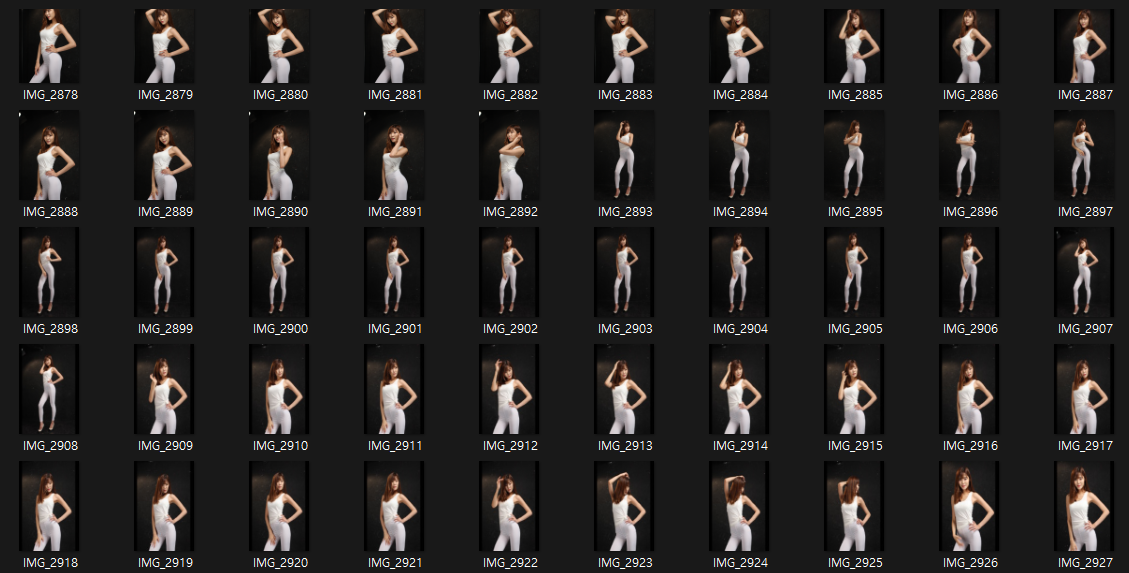Select the IMG_2925 thumbnail
Screen dimensions: 1129x573
click(x=855, y=506)
